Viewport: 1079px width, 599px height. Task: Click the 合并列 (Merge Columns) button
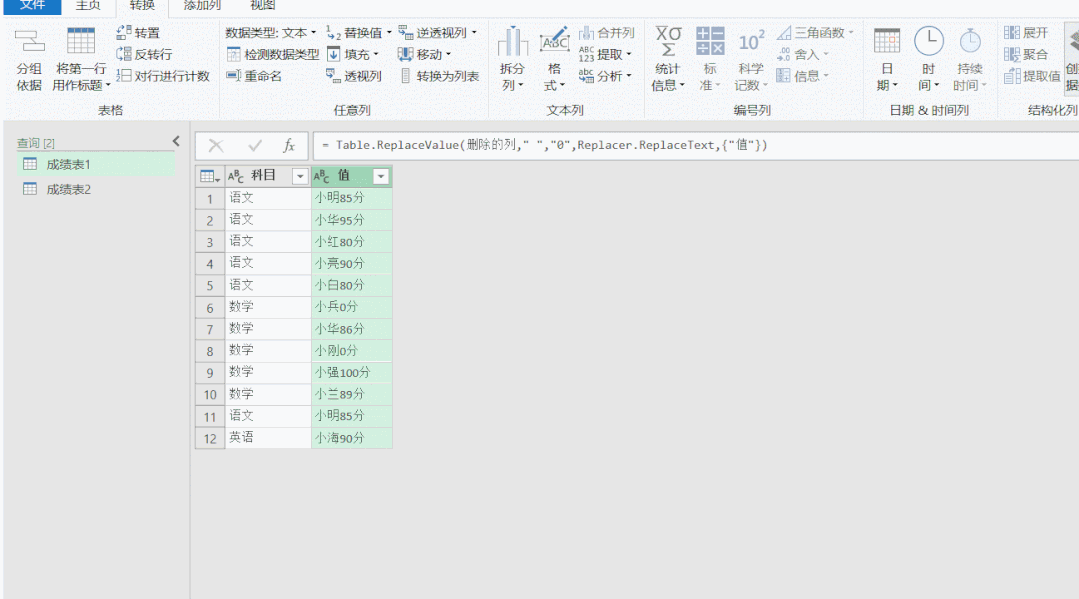point(606,32)
